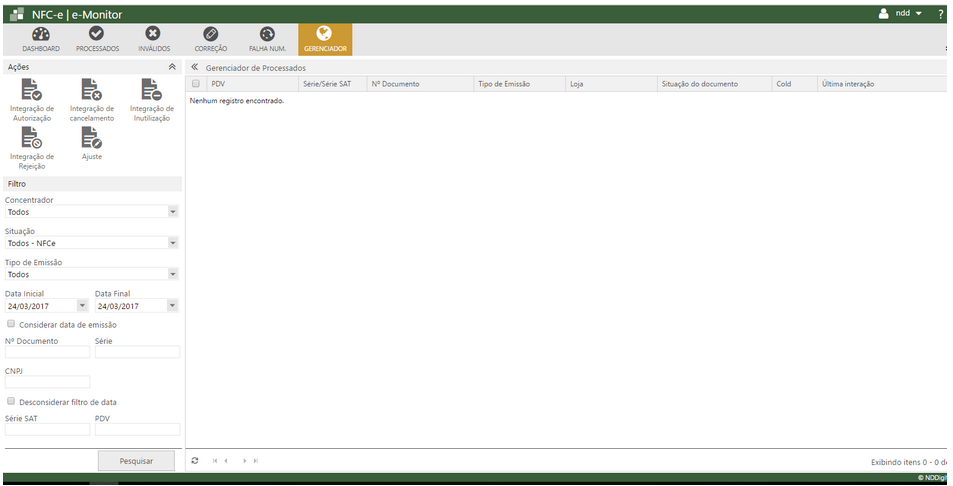
Task: Click the Nº Documento input field
Action: click(x=47, y=352)
